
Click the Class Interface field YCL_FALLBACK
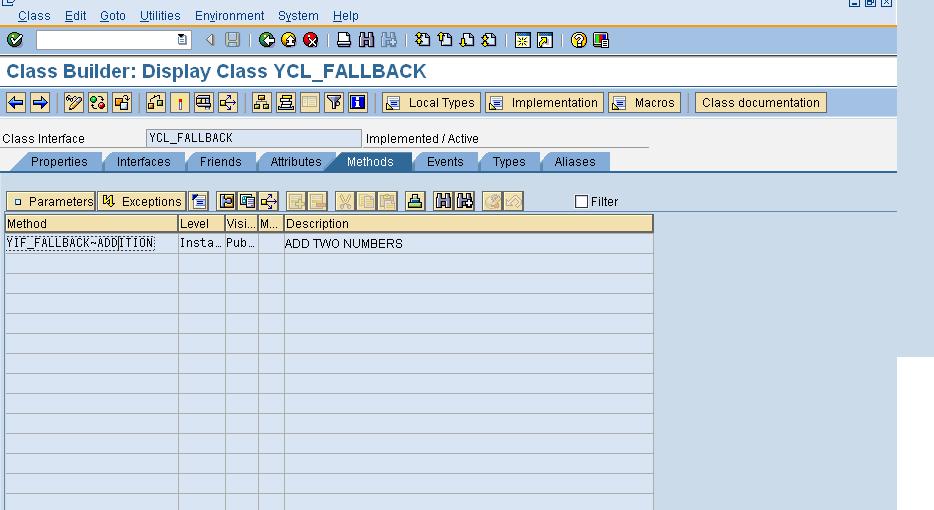pyautogui.click(x=254, y=138)
